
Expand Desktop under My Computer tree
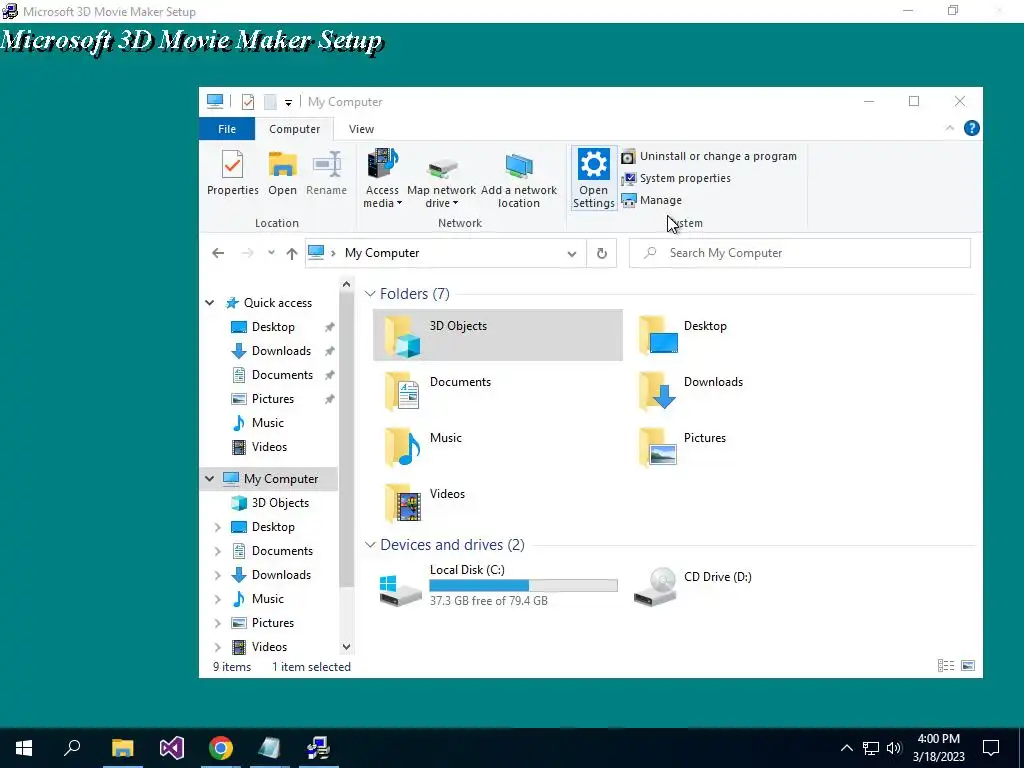[x=218, y=527]
